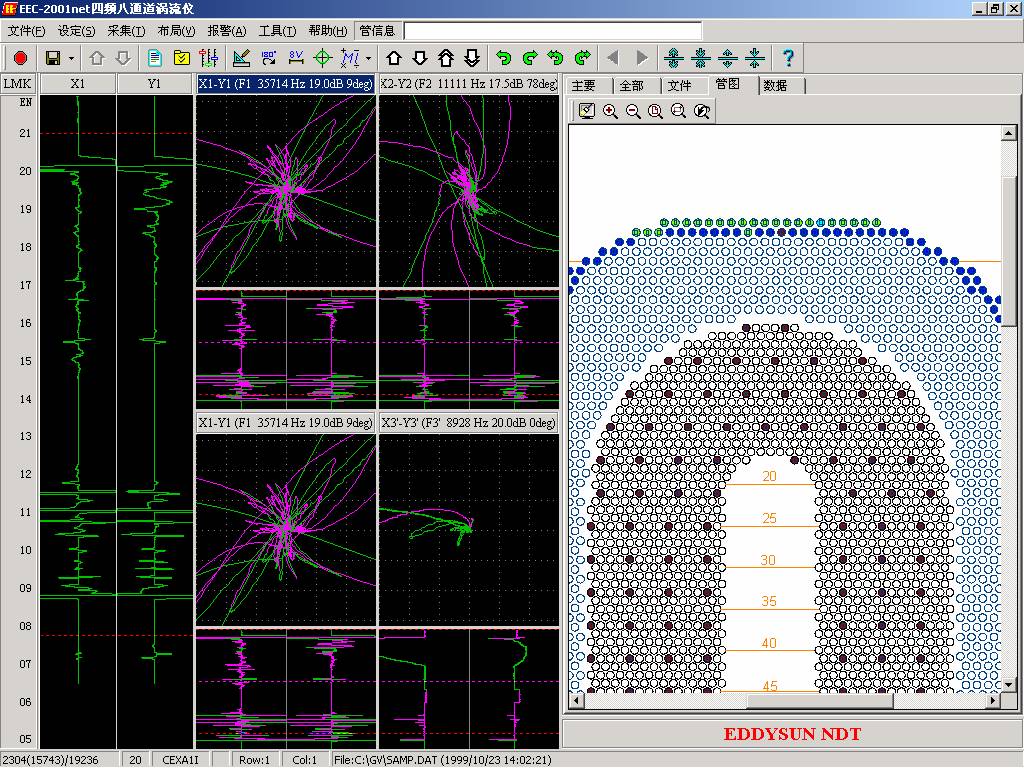Screen dimensions: 1024x768
Task: Click the yellow checklist document icon
Action: click(183, 58)
